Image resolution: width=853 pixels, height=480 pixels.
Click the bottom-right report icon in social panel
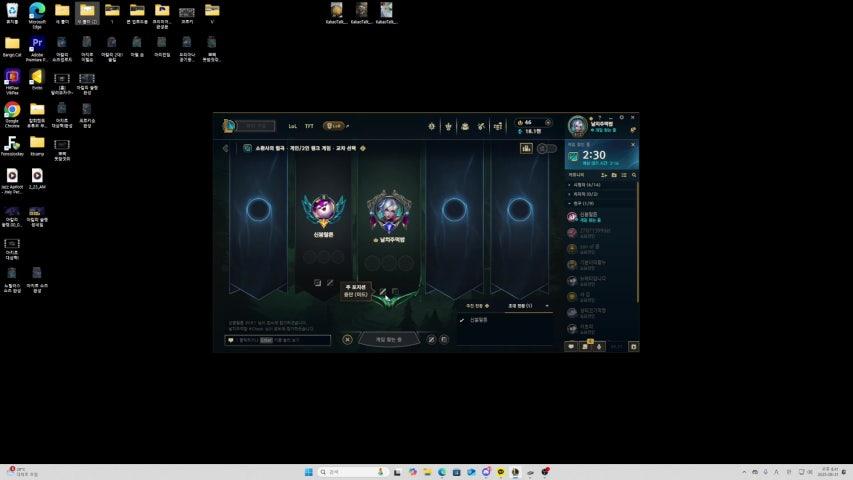pyautogui.click(x=633, y=346)
